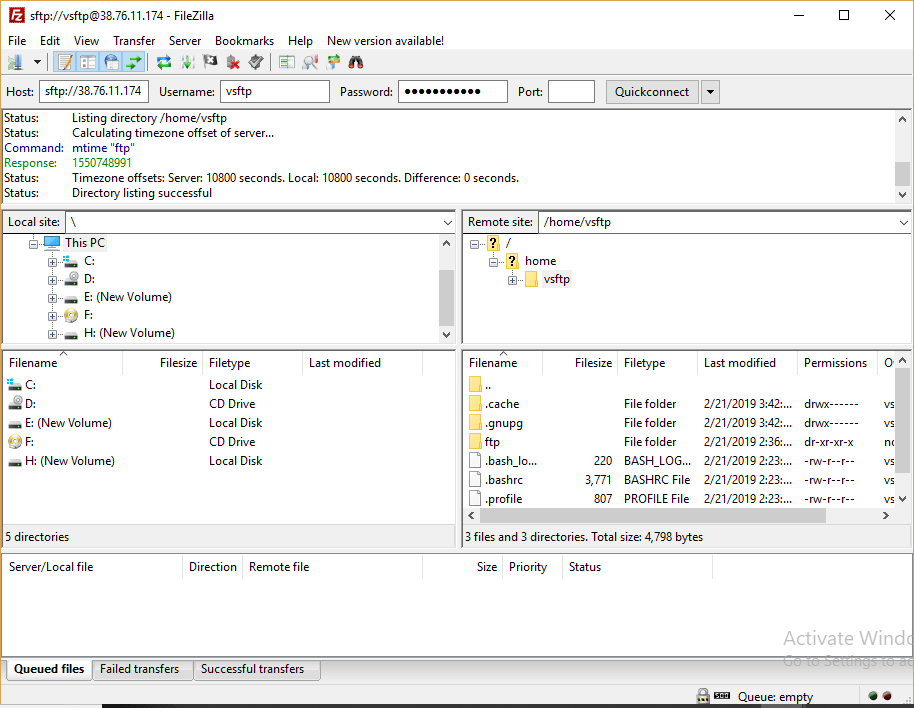This screenshot has width=914, height=708.
Task: Select the .bash_lo... file
Action: (511, 461)
